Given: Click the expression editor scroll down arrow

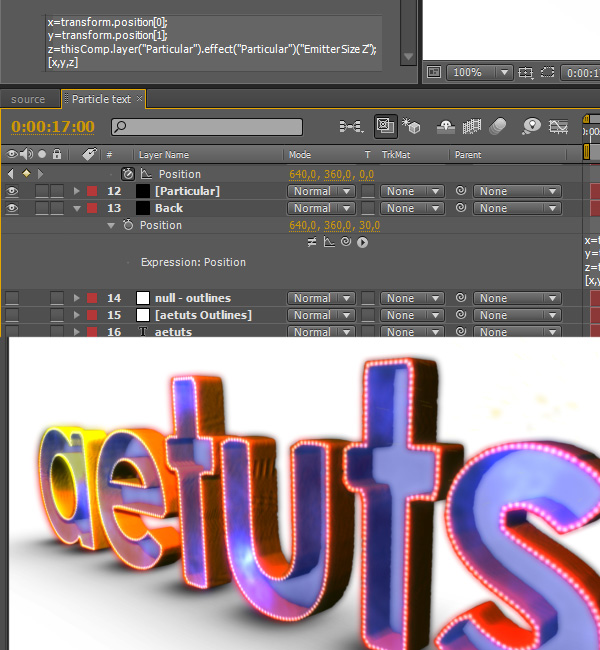Looking at the screenshot, I should coord(408,57).
